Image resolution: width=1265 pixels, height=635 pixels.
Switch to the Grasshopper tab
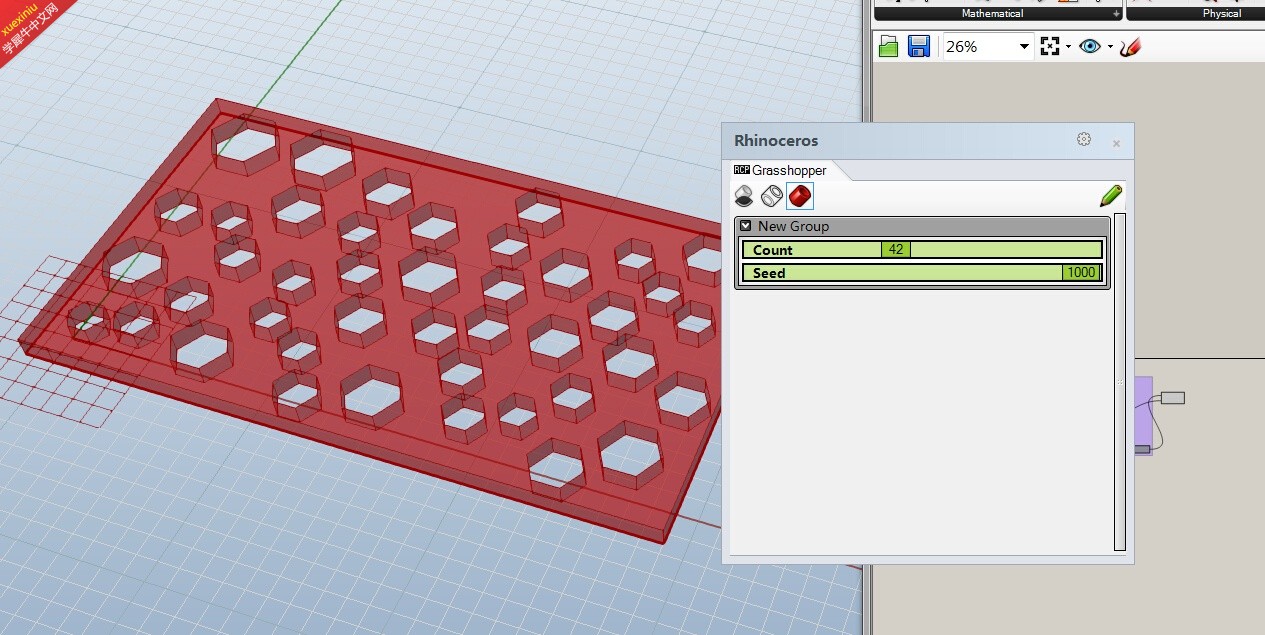coord(780,170)
